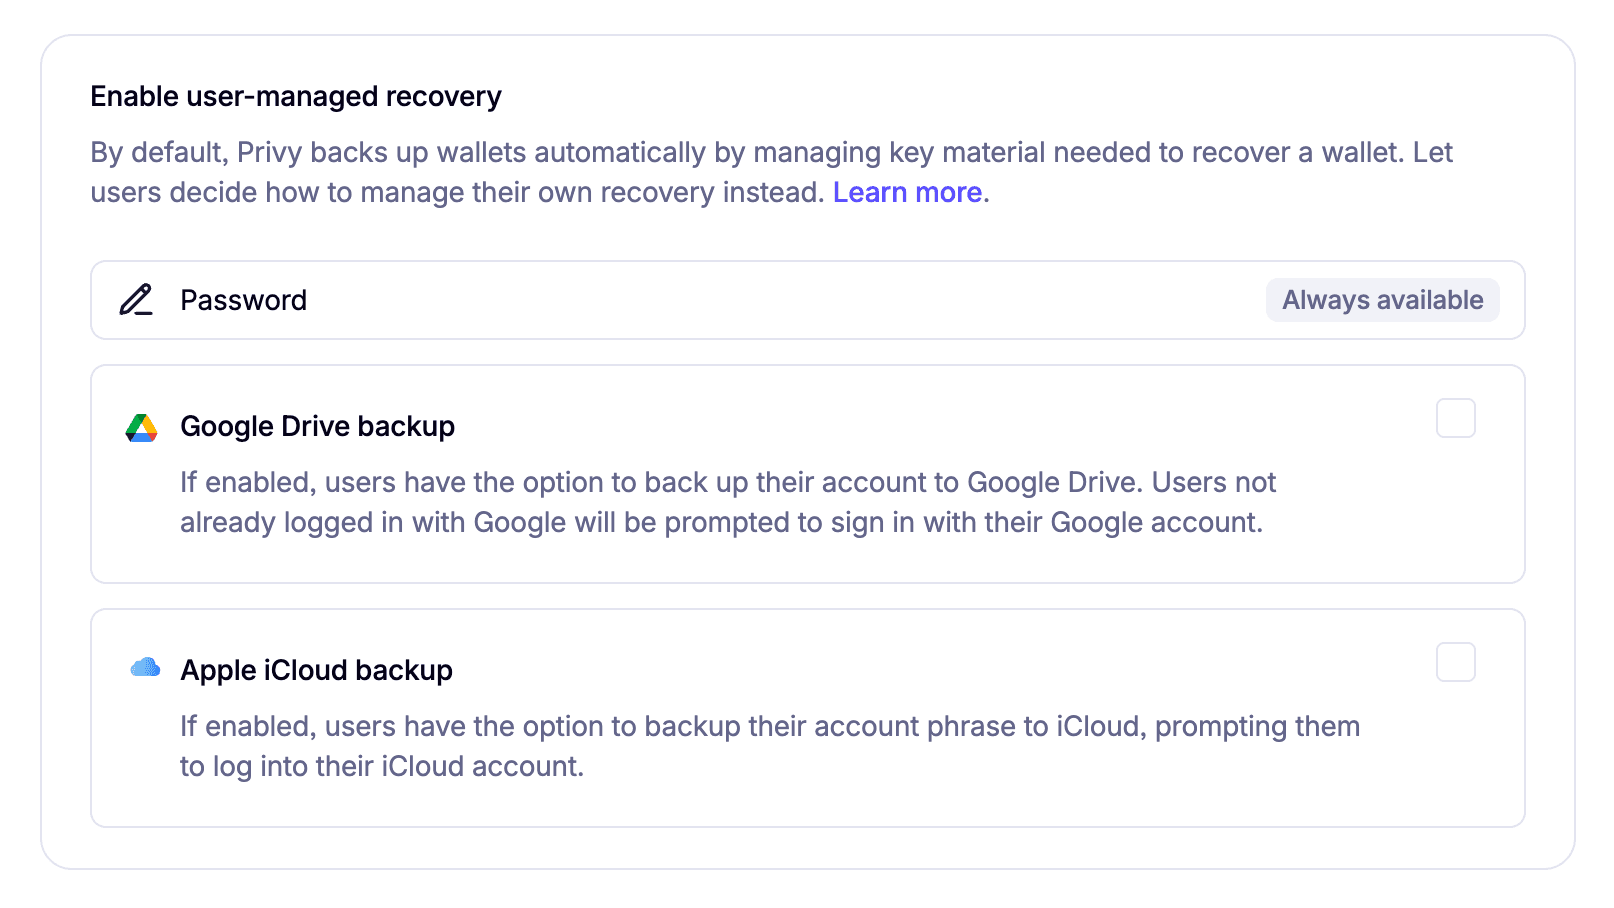Screen dimensions: 1614x908
Task: Click the pencil icon beside Password
Action: pos(136,300)
